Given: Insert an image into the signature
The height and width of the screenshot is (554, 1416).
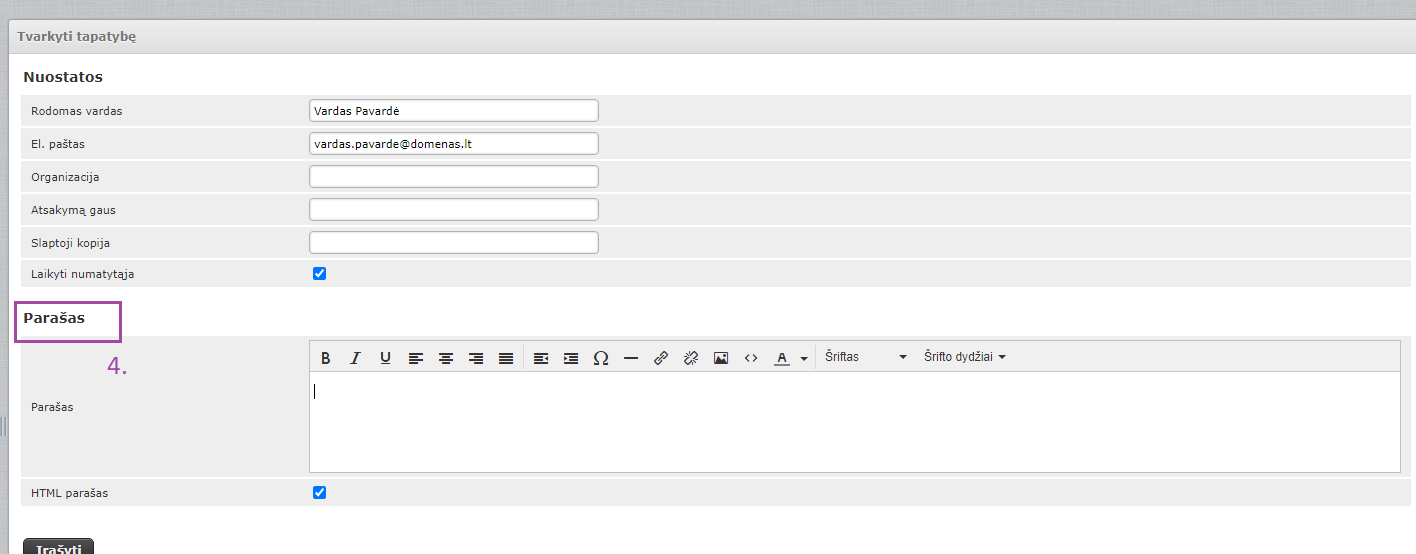Looking at the screenshot, I should (721, 358).
